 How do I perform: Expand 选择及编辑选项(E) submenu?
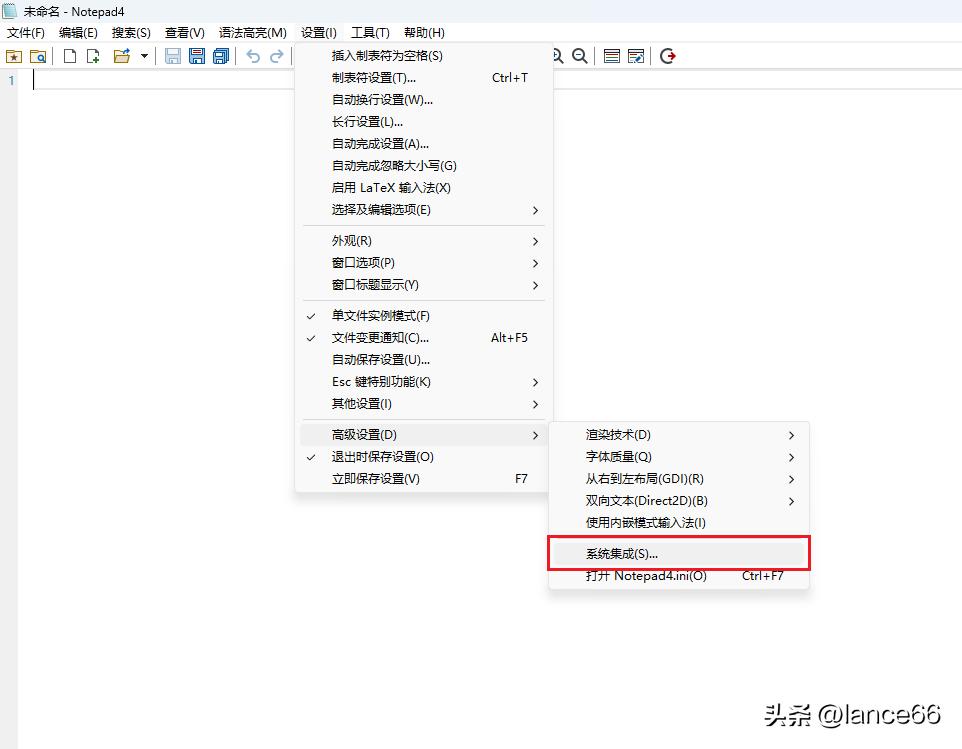click(424, 210)
